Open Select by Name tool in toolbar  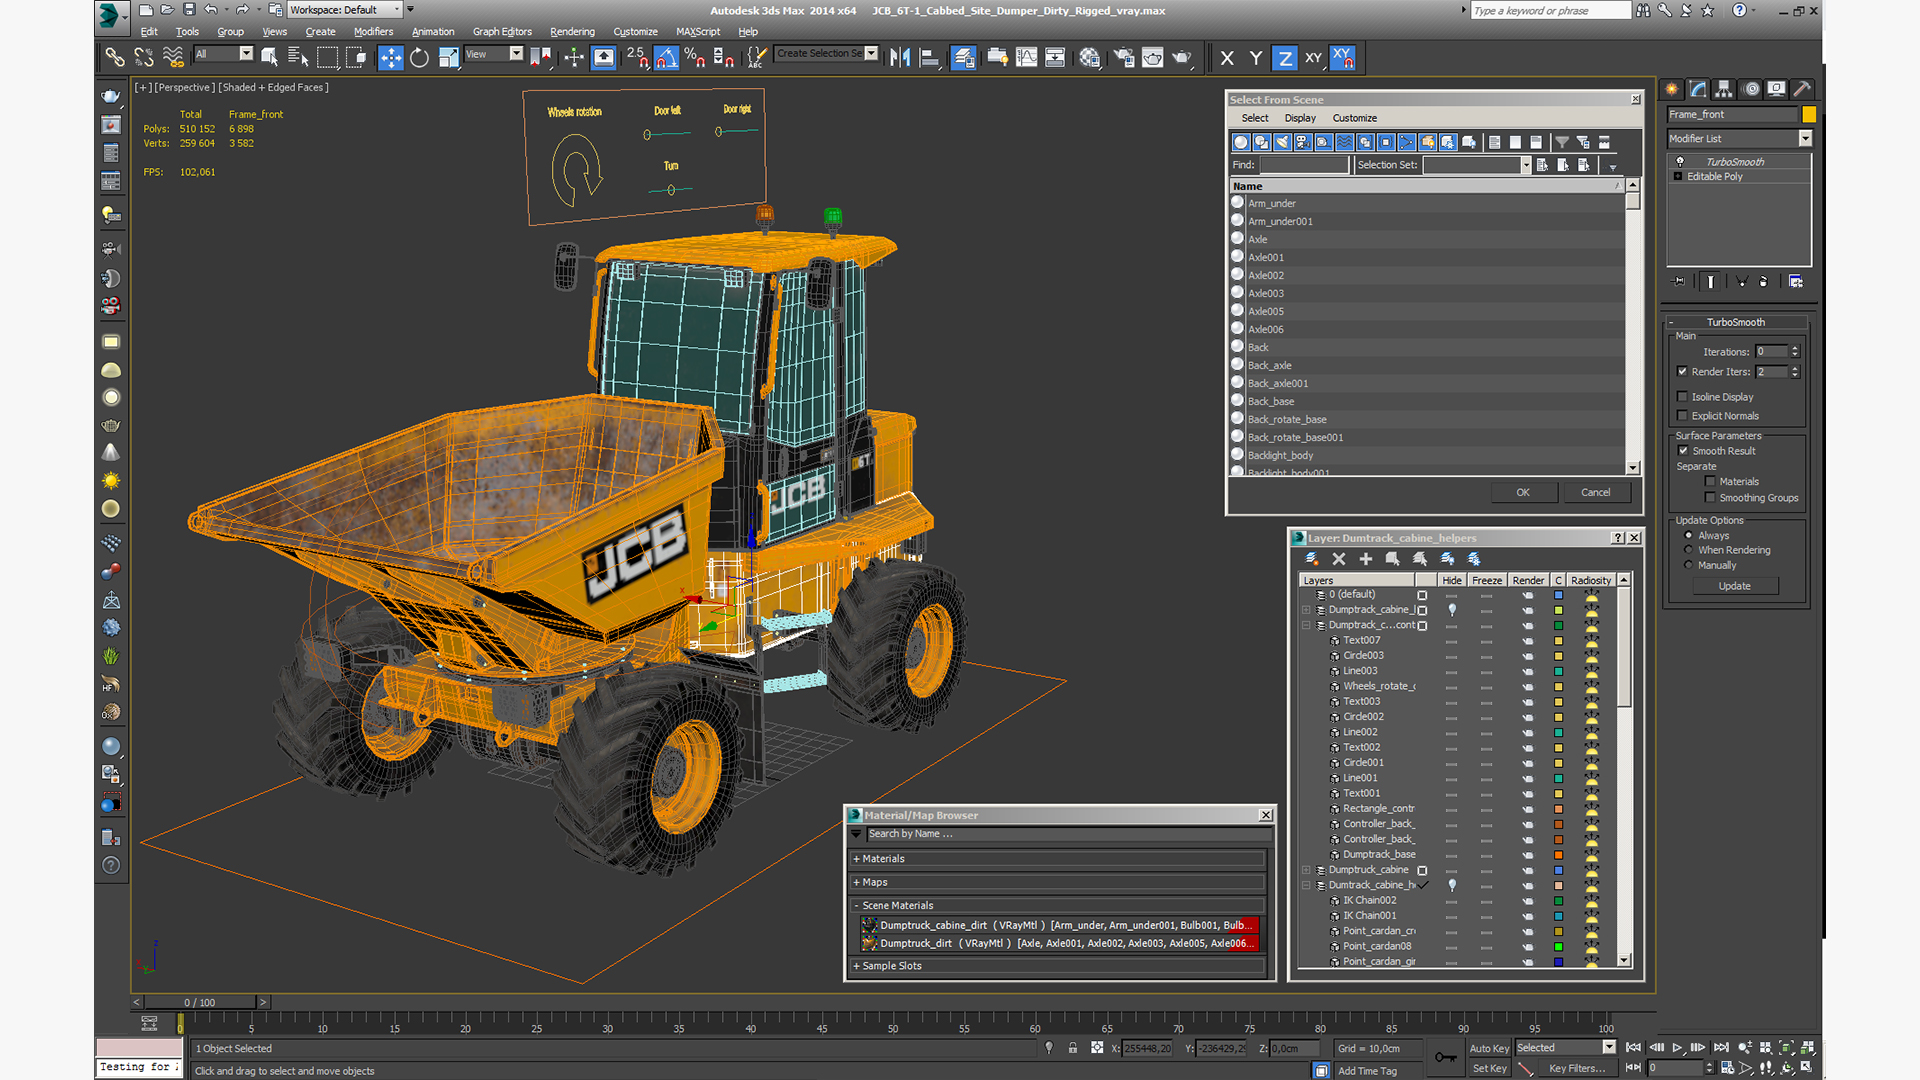pyautogui.click(x=298, y=58)
